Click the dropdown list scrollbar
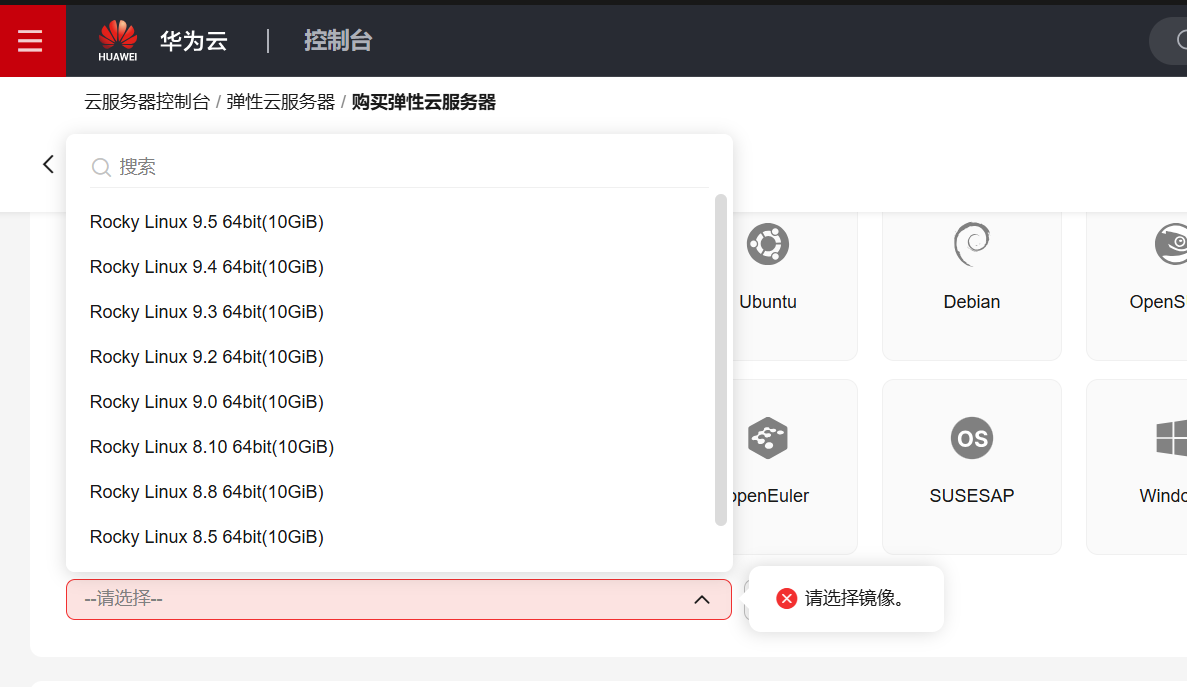 point(721,360)
